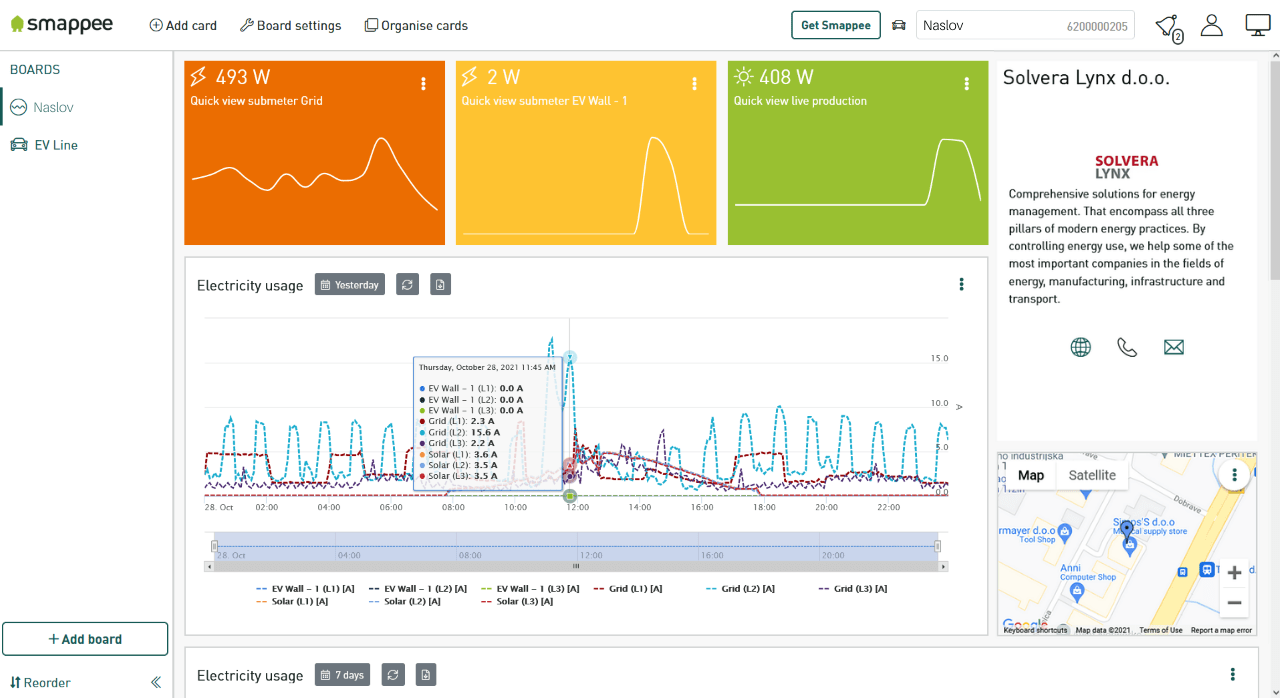
Task: Click the export file icon beside Yesterday
Action: click(x=440, y=285)
